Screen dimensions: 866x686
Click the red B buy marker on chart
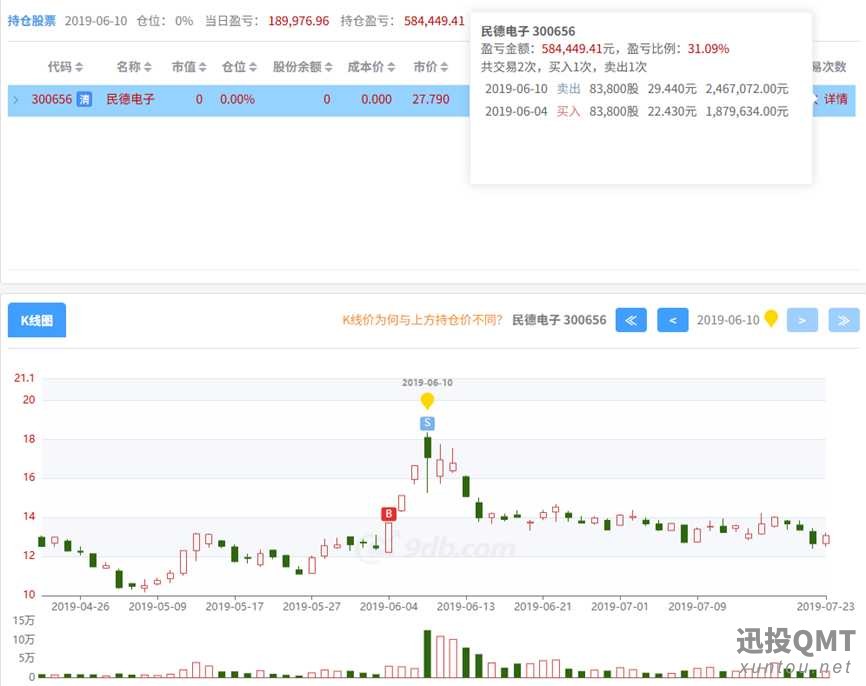click(389, 514)
